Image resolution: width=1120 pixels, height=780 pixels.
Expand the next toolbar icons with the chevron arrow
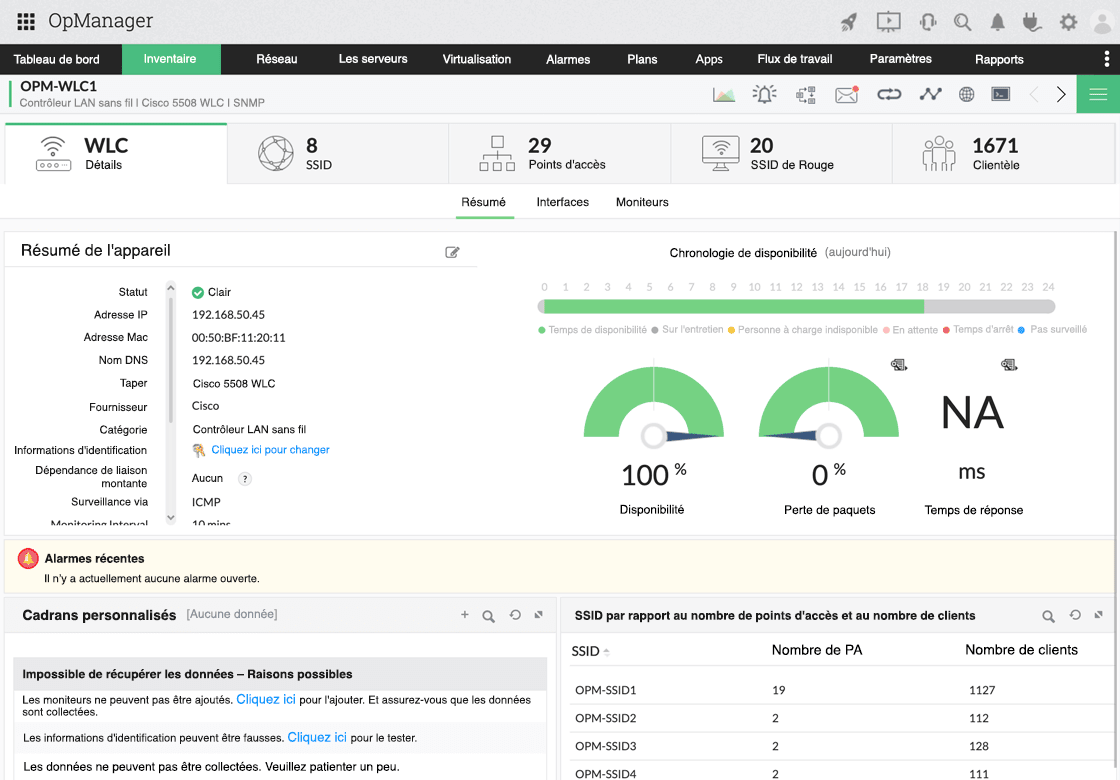pyautogui.click(x=1060, y=94)
